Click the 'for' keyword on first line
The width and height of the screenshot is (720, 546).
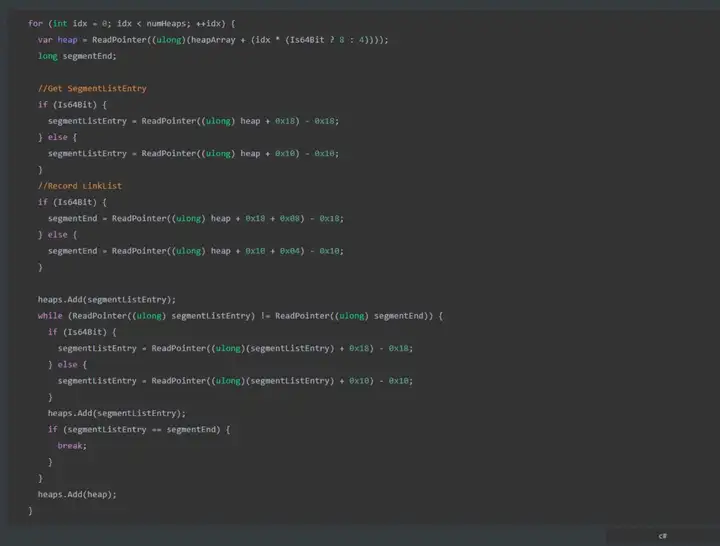tap(35, 23)
